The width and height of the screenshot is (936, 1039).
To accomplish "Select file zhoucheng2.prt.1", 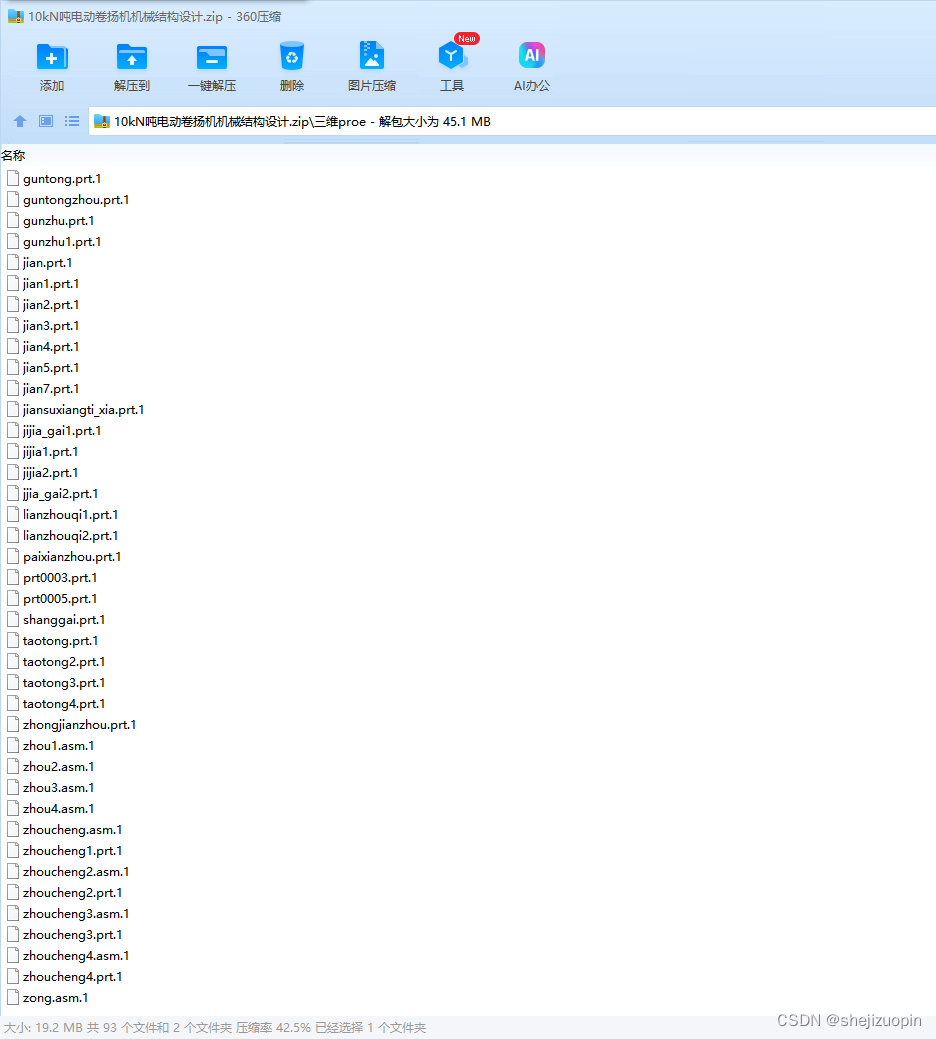I will pos(65,893).
